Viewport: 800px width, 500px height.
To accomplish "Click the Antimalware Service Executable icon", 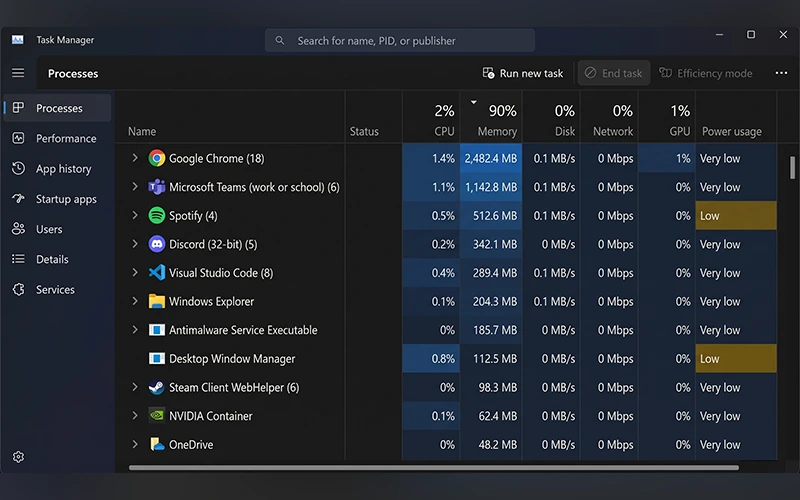I will [157, 330].
